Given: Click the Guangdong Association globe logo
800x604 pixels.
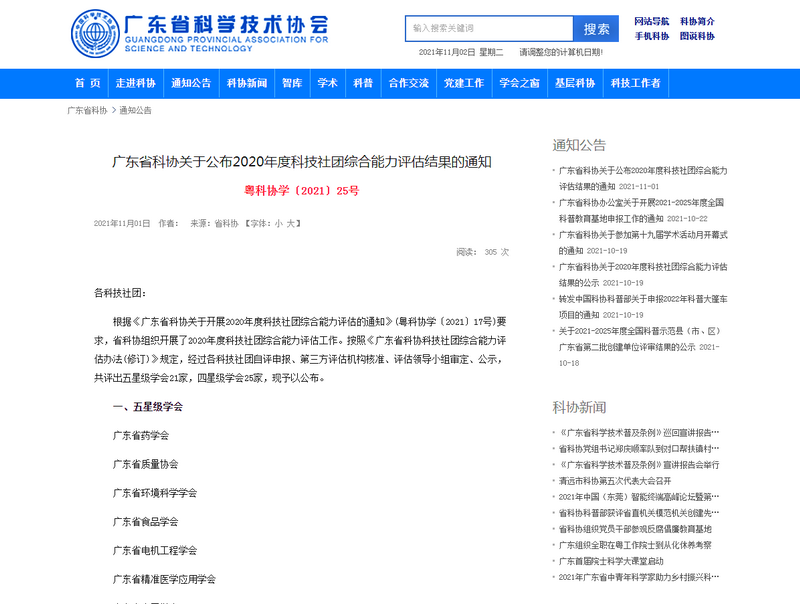Looking at the screenshot, I should click(93, 33).
